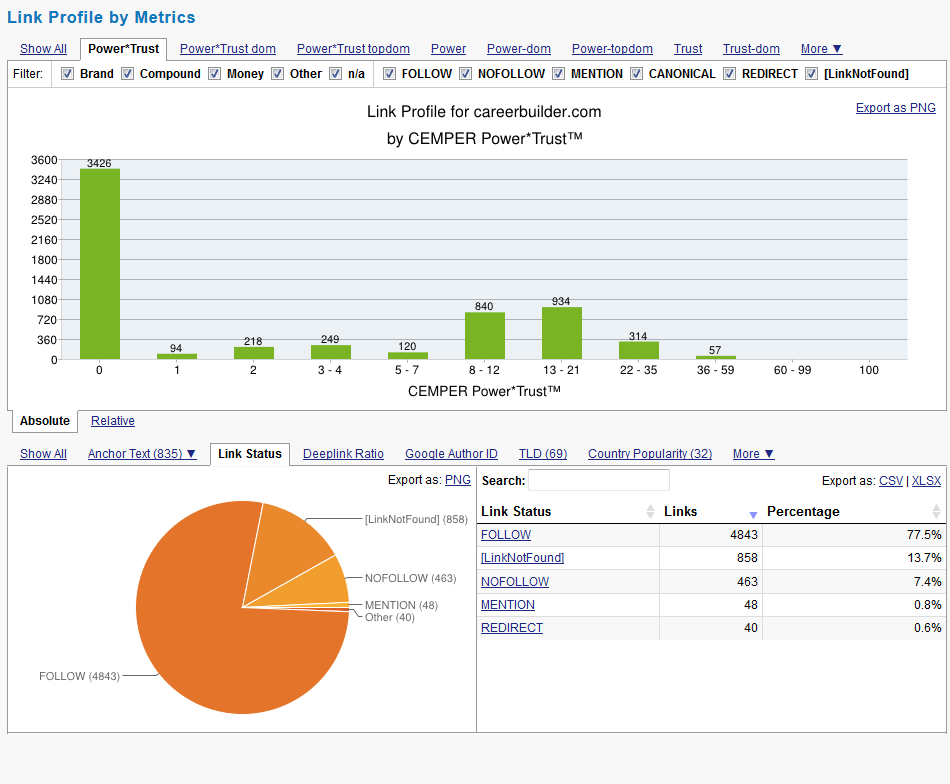The height and width of the screenshot is (784, 950).
Task: Switch to Power*Trust dom tab
Action: click(228, 49)
